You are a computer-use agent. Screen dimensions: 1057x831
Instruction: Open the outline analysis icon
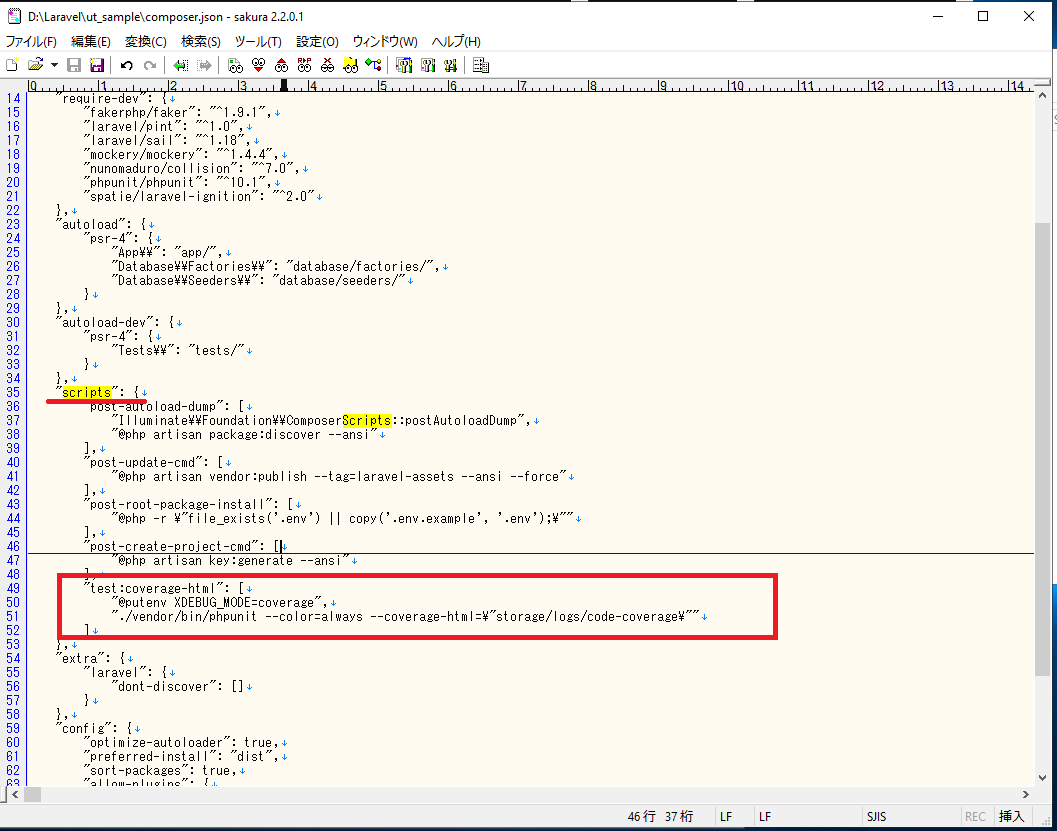click(373, 65)
